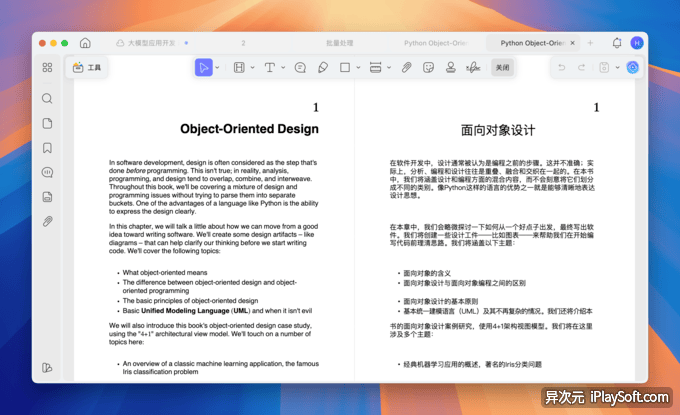Expand the cursor tool dropdown arrow

217,67
